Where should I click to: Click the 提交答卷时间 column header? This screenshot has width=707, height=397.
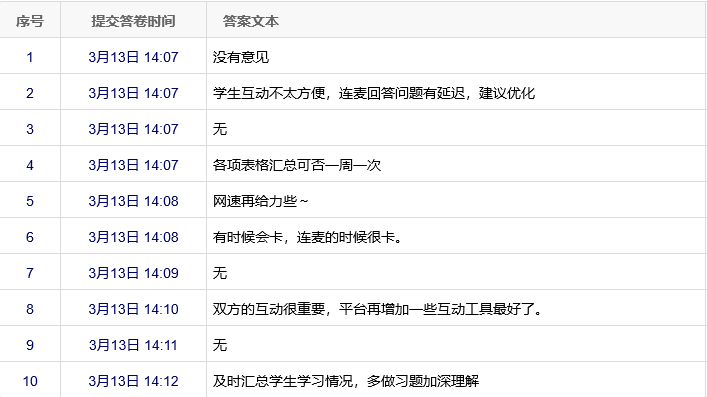[x=133, y=21]
